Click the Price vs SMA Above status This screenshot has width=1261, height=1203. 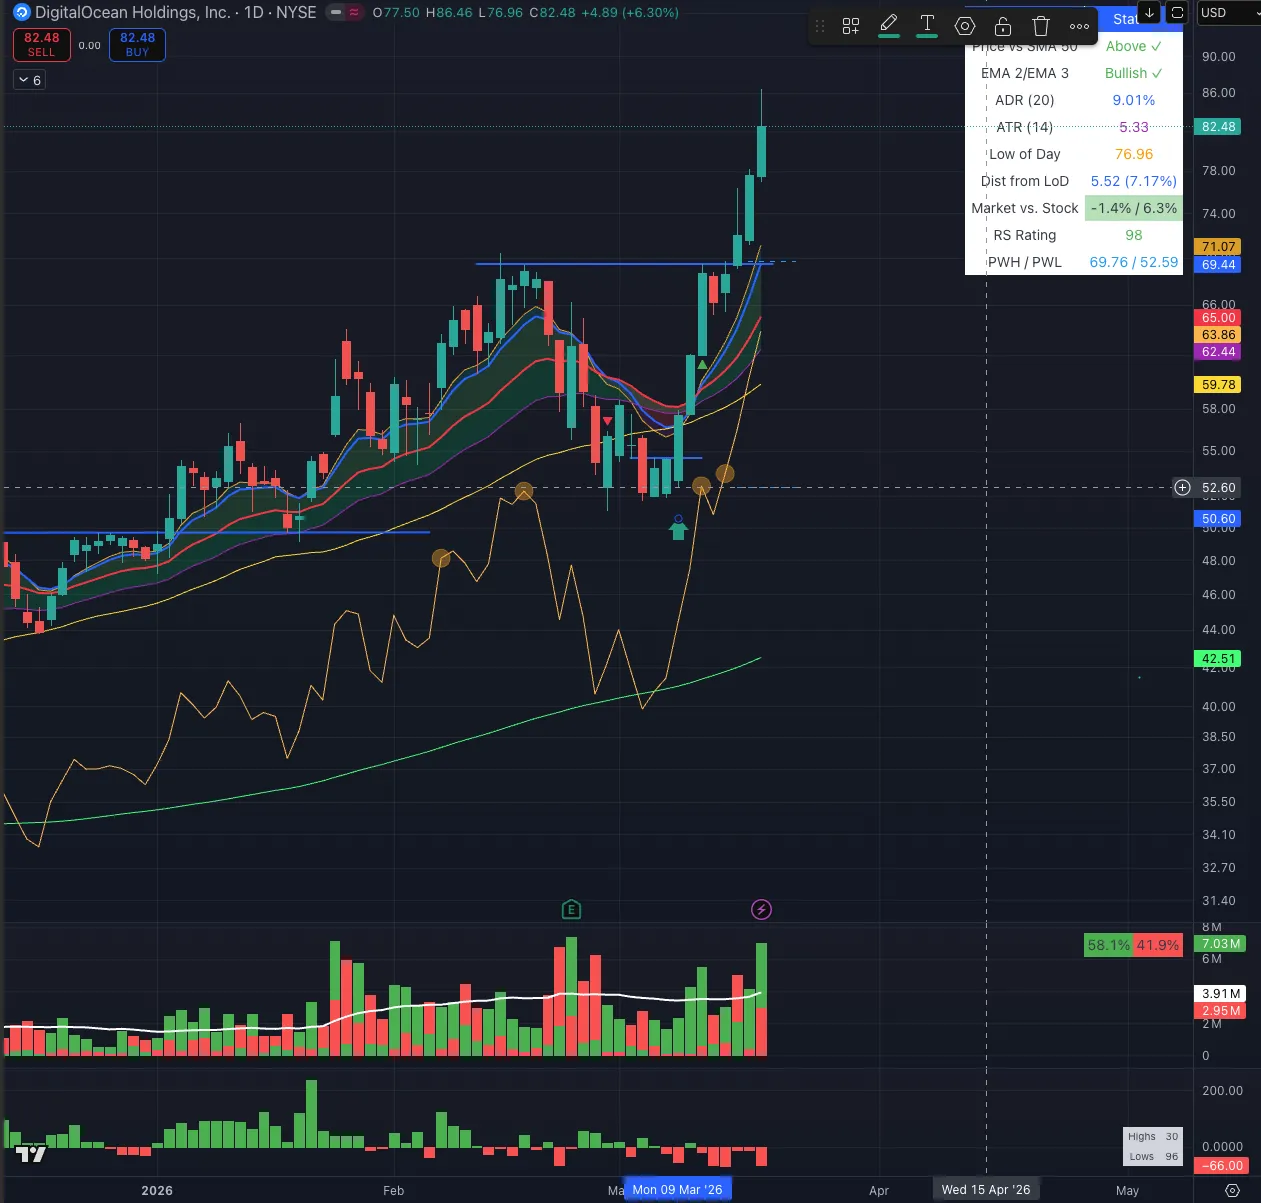(x=1133, y=46)
